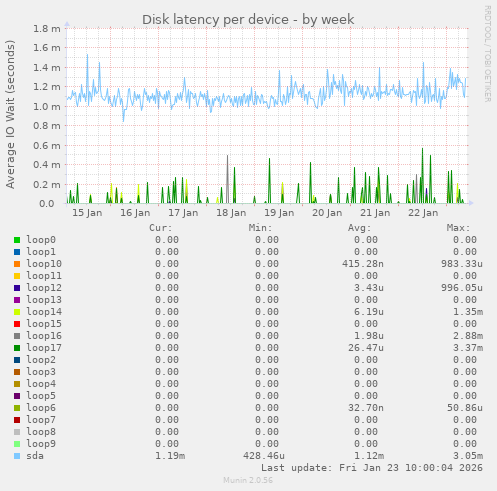Click the 20 Jan x-axis label
Image resolution: width=497 pixels, height=491 pixels.
point(327,213)
